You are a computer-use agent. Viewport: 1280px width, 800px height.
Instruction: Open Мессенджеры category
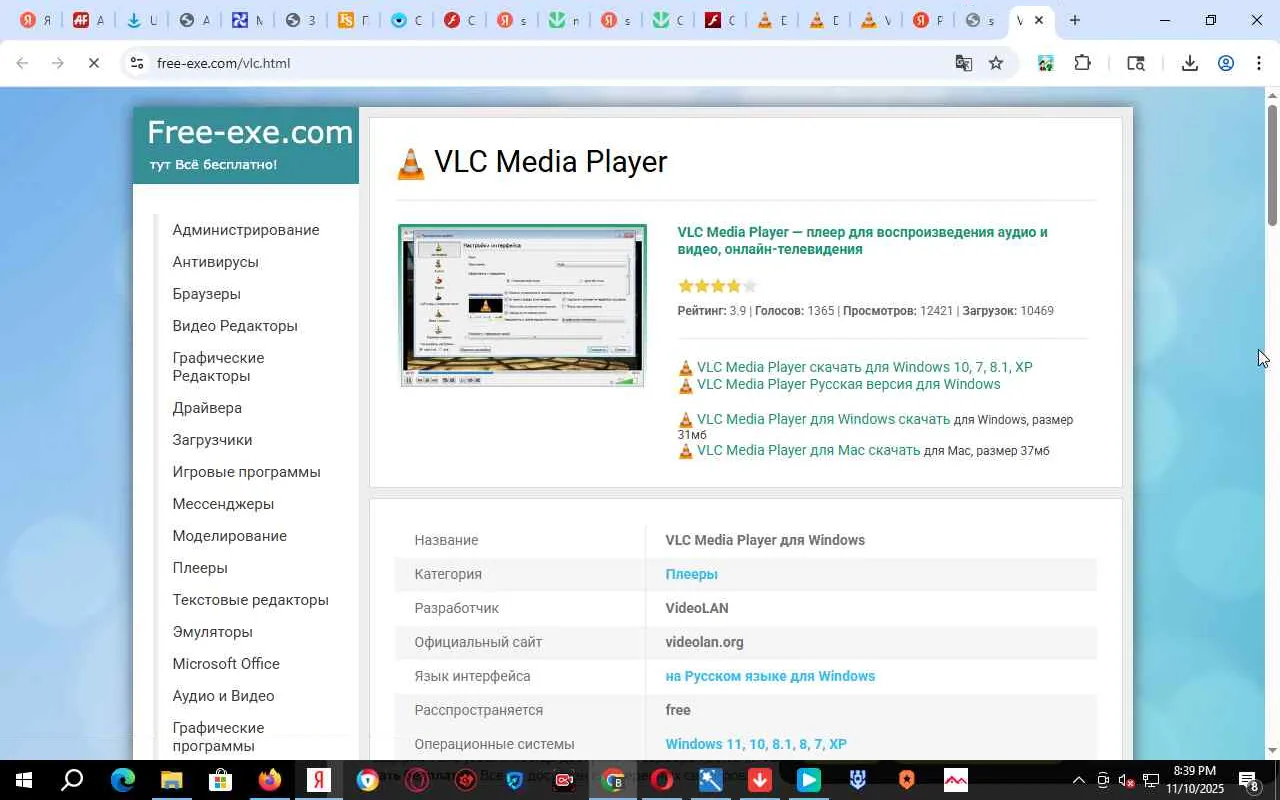[223, 504]
